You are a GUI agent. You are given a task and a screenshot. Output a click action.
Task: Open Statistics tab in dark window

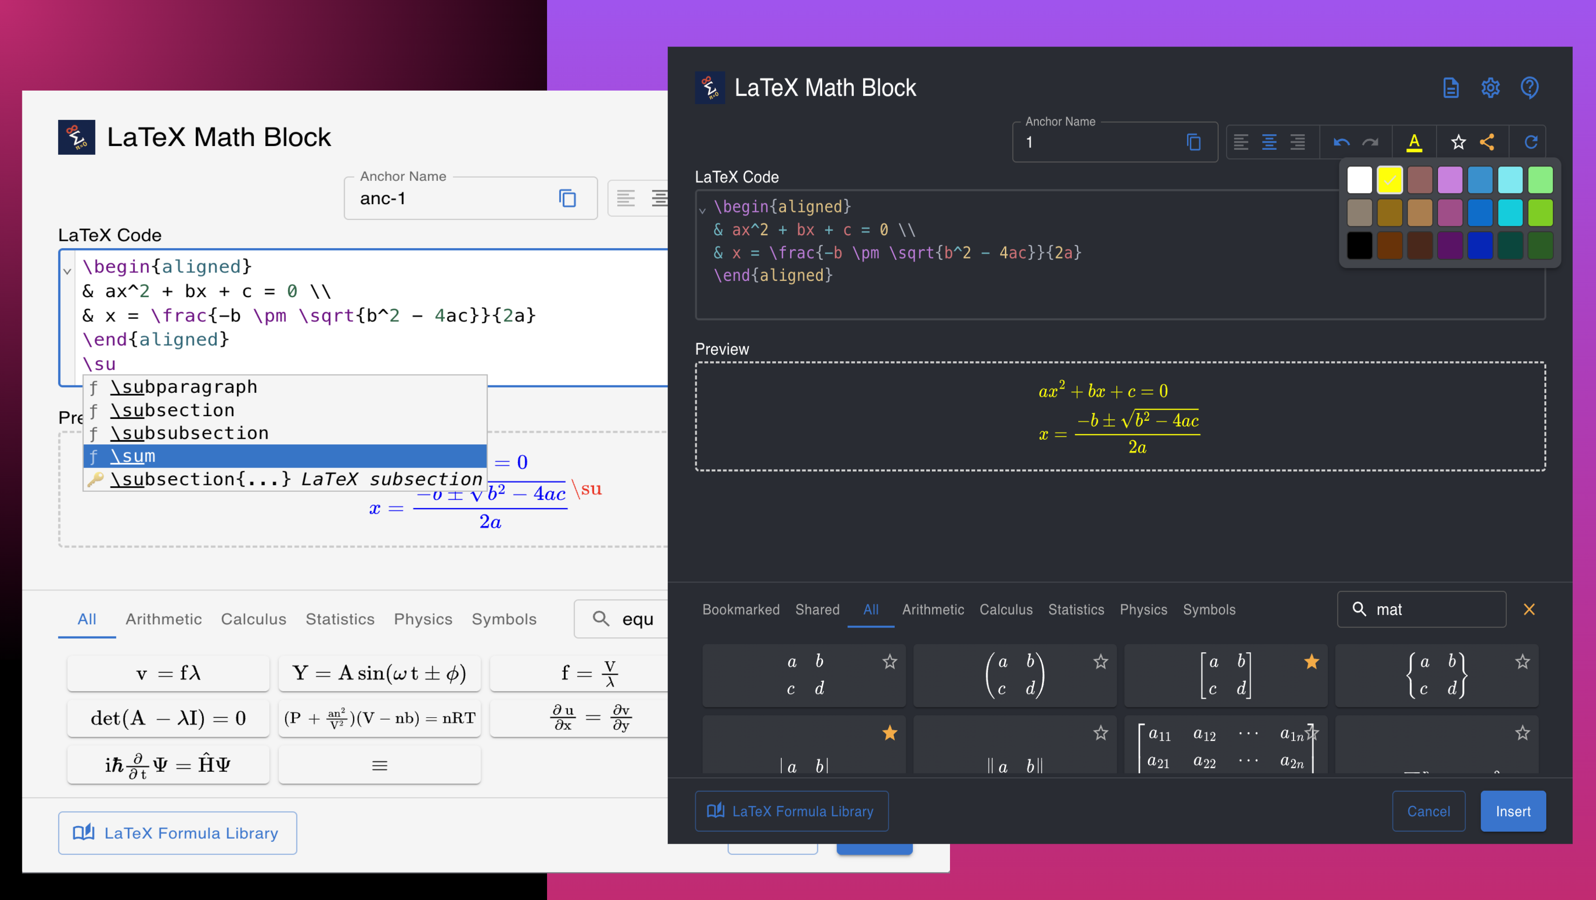[x=1076, y=609]
